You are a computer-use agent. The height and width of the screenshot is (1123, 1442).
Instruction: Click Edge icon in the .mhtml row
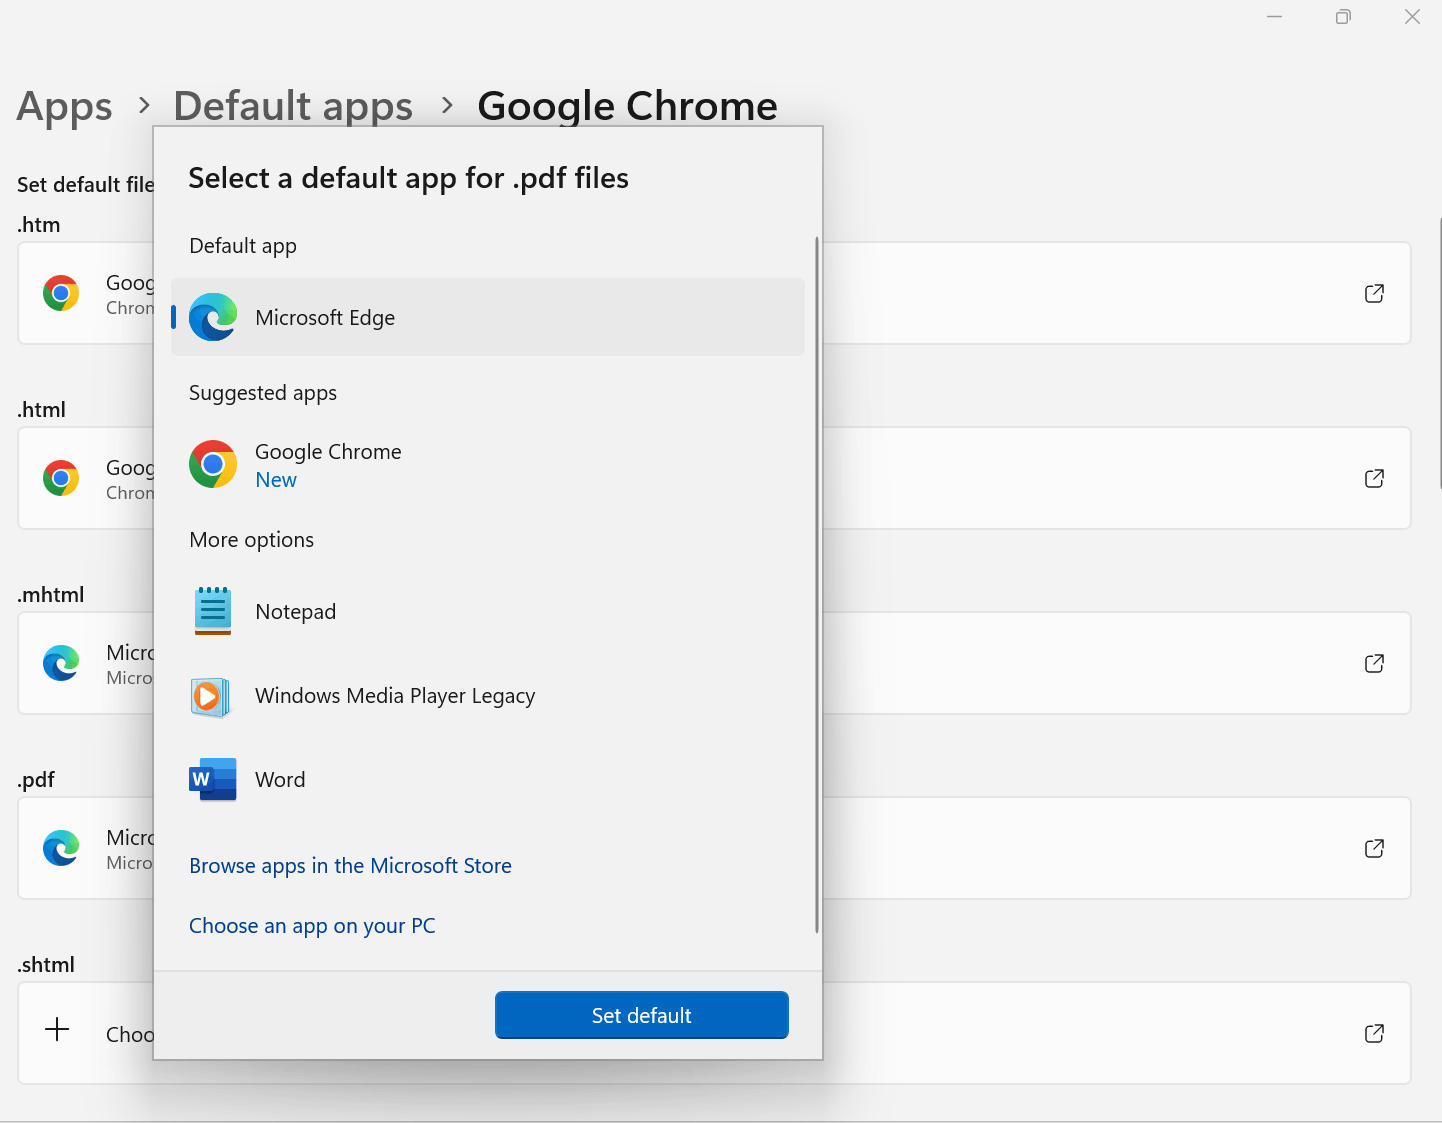(x=61, y=663)
